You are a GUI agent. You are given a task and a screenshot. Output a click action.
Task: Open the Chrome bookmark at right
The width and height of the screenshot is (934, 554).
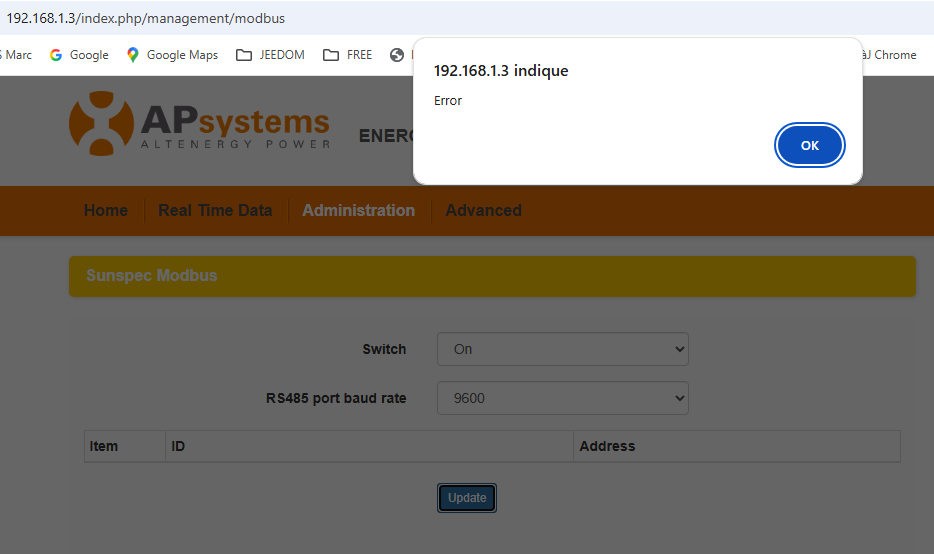click(890, 55)
